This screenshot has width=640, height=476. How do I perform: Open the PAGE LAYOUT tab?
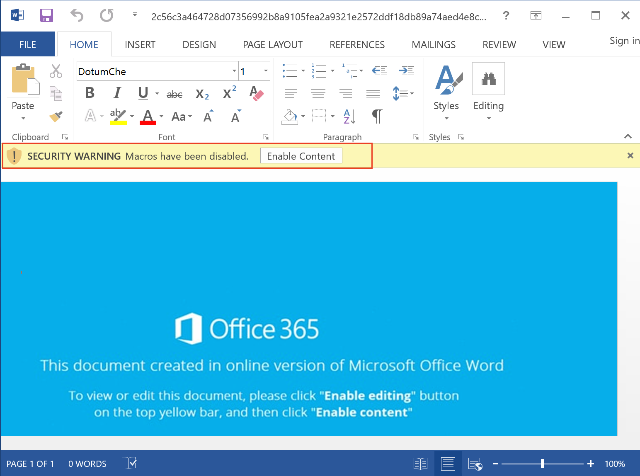[273, 44]
